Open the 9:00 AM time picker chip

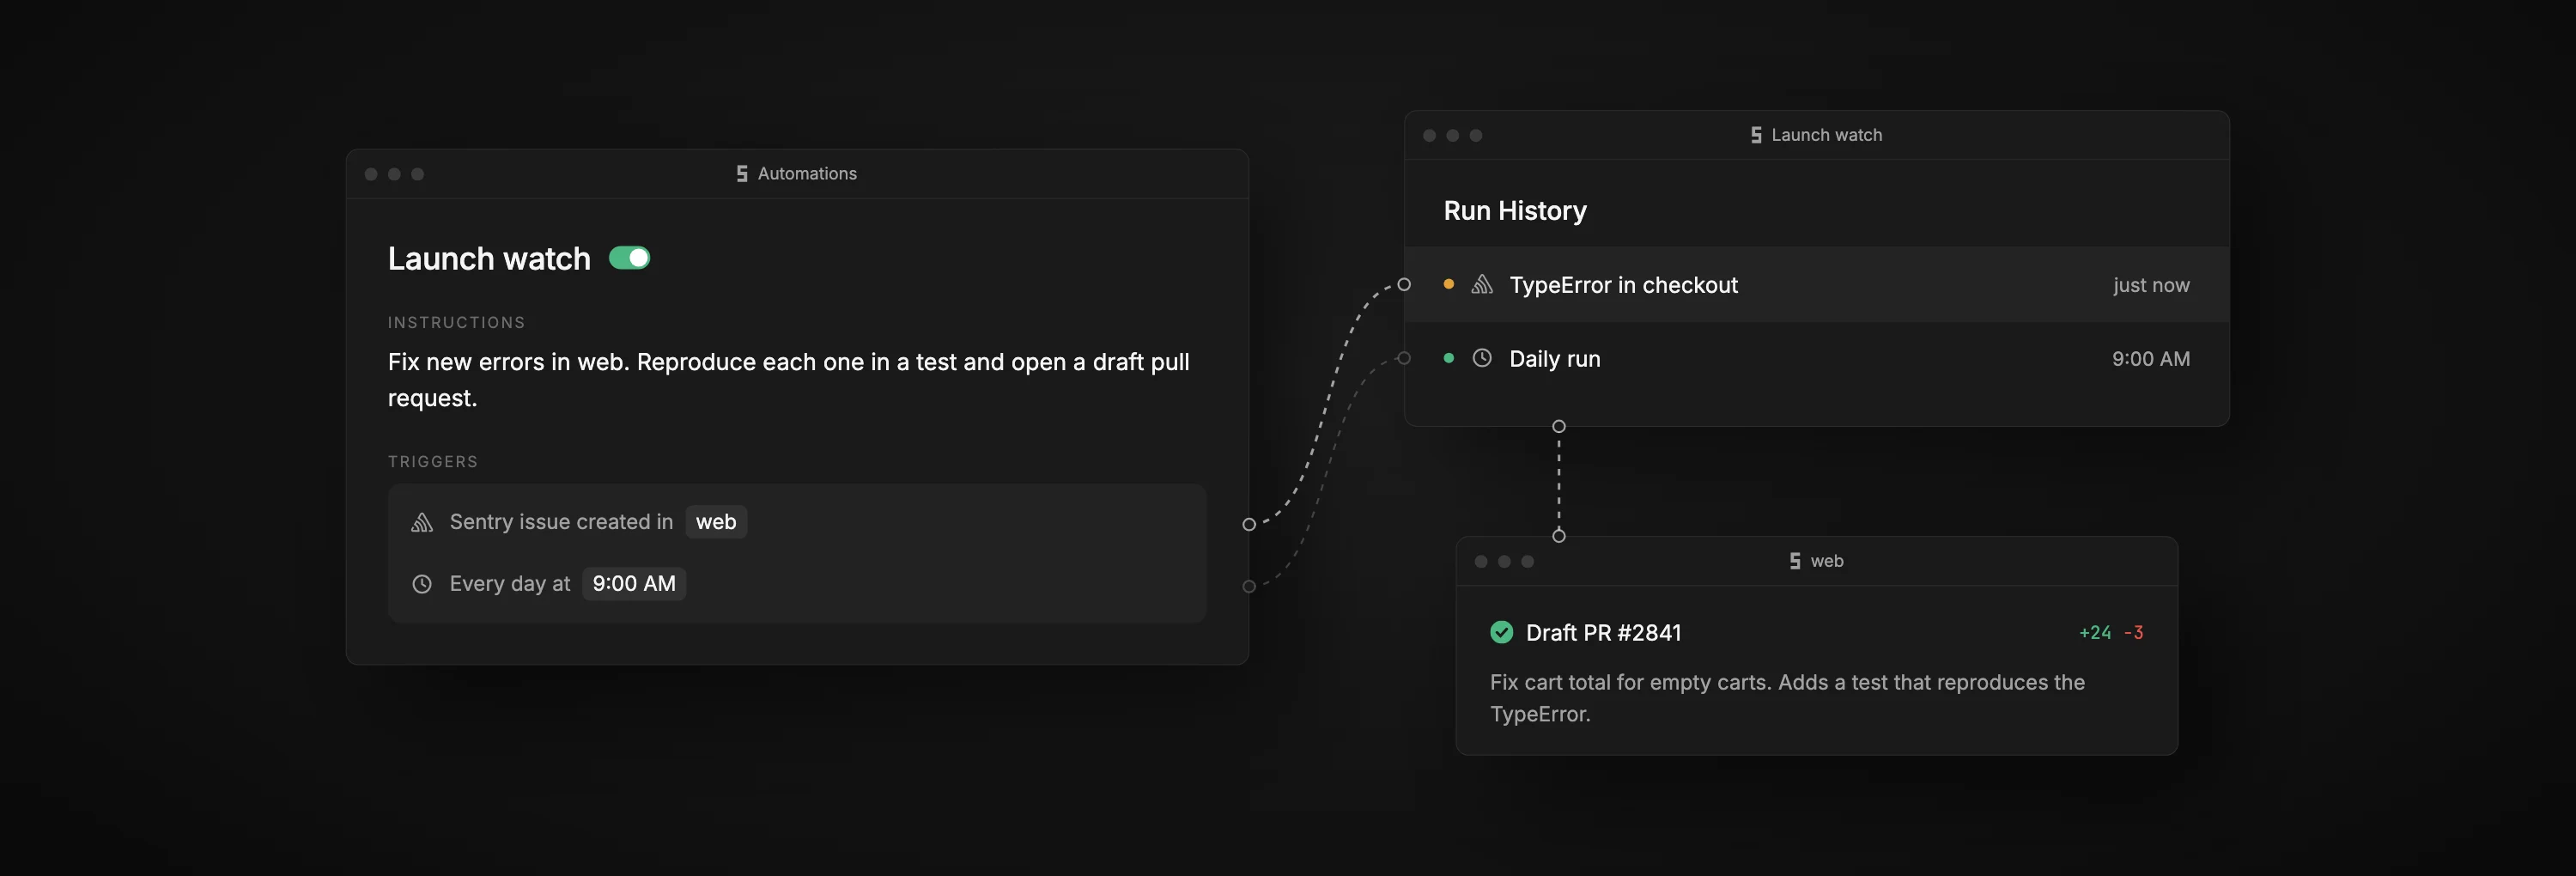pos(634,584)
